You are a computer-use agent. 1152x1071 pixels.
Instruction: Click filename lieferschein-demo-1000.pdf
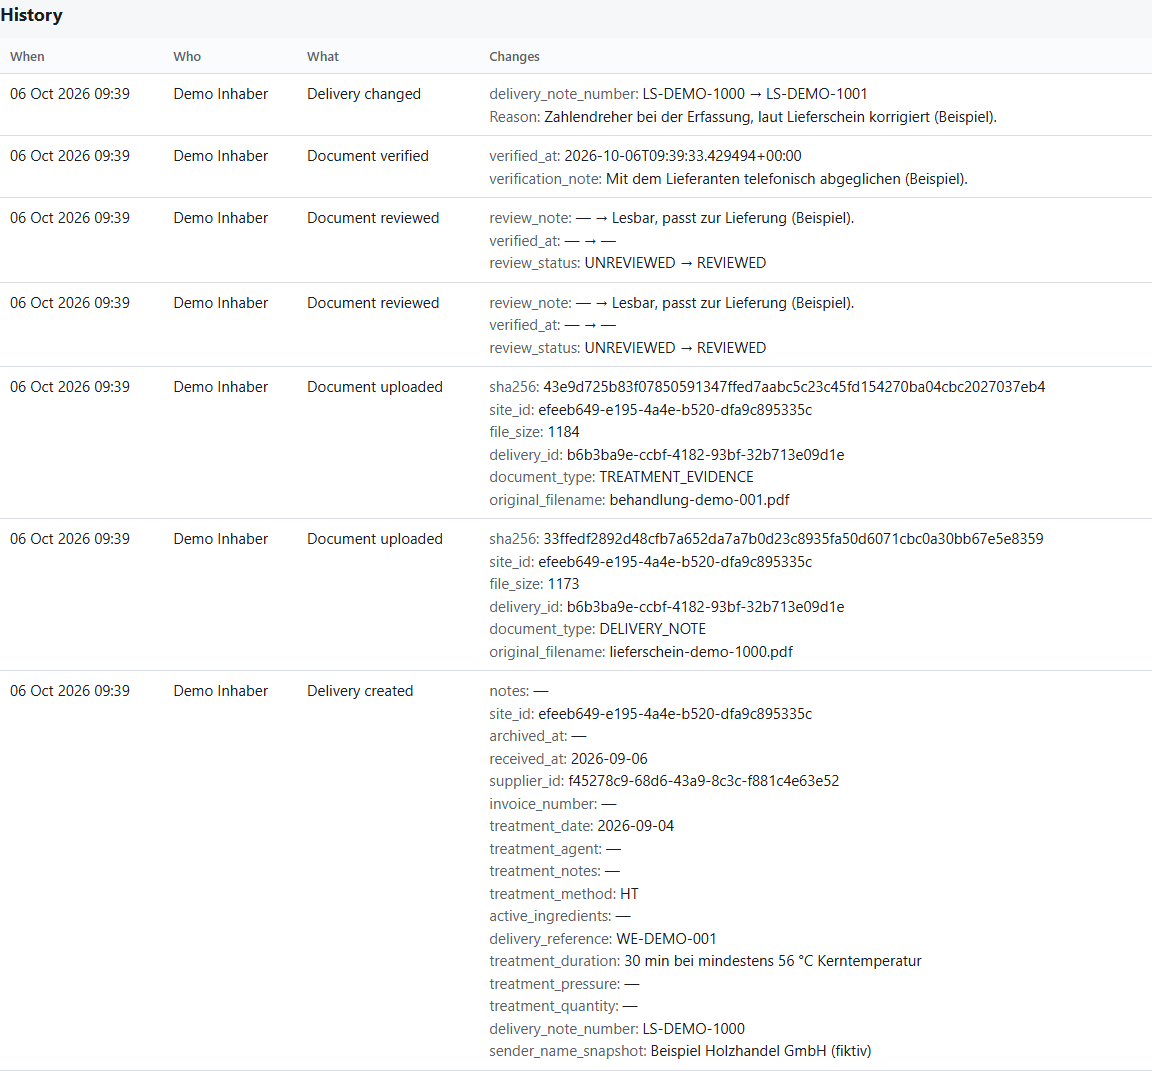click(701, 652)
